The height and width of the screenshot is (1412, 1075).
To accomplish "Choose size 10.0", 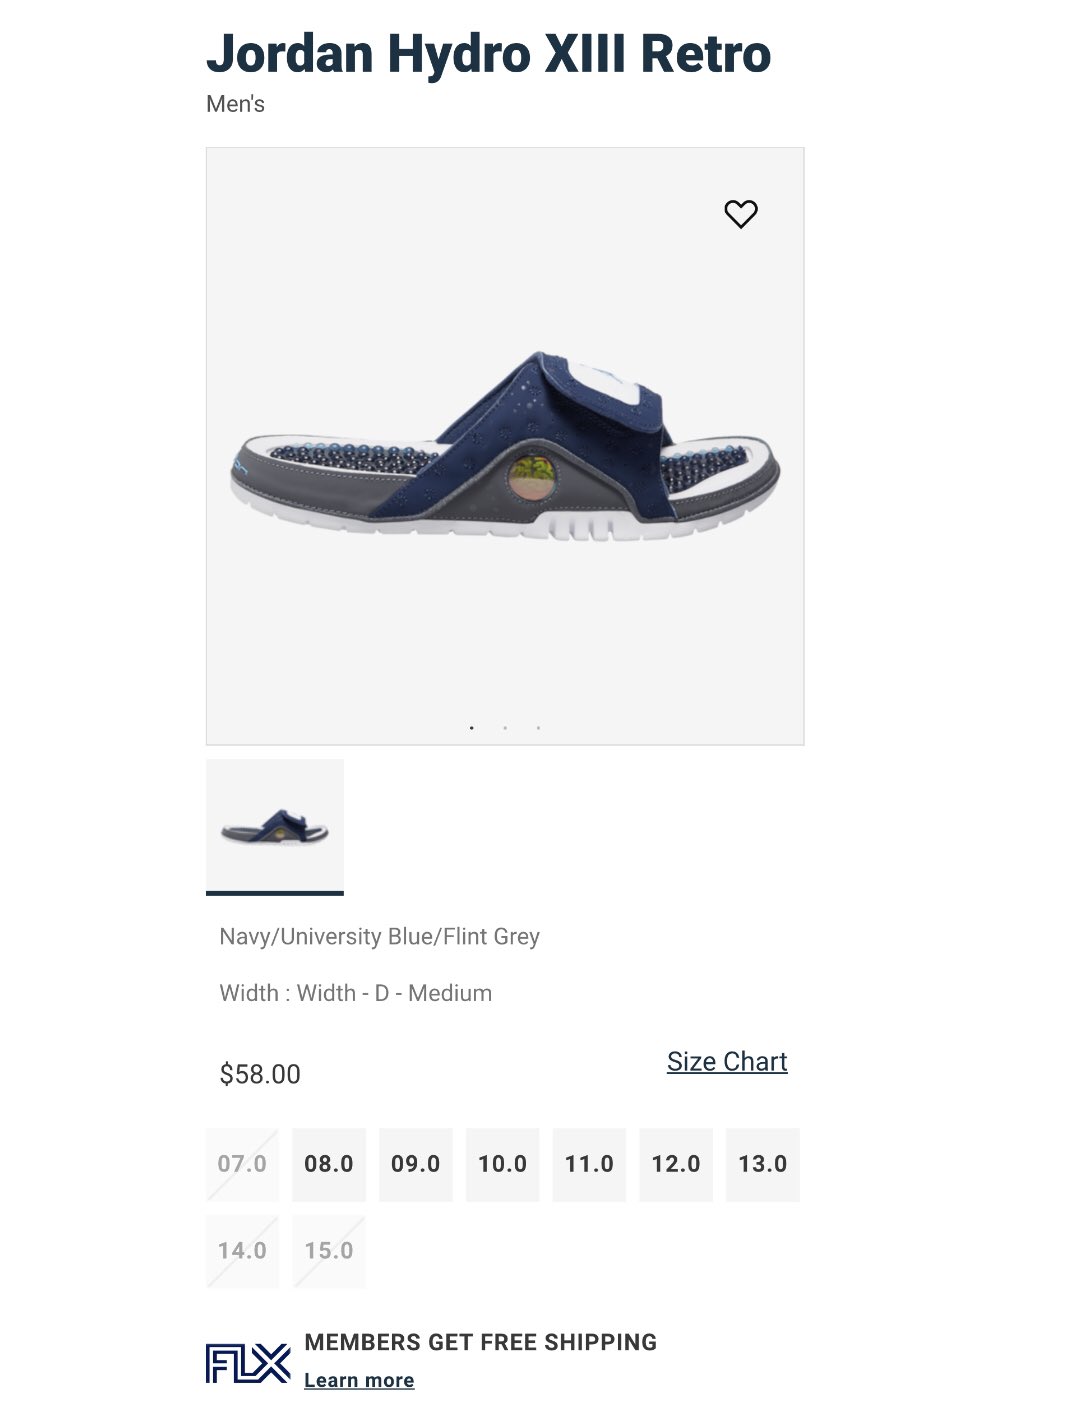I will coord(502,1164).
